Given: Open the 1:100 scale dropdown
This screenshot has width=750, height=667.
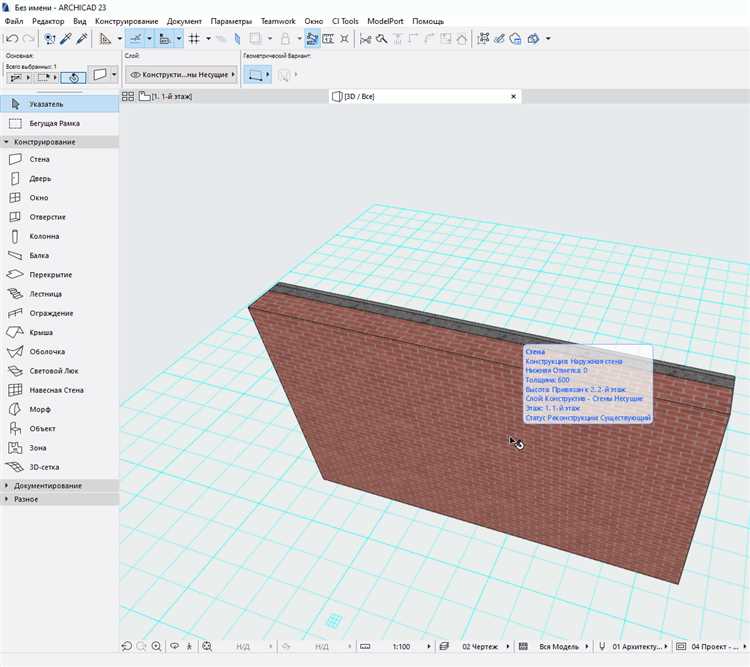Looking at the screenshot, I should tap(400, 647).
